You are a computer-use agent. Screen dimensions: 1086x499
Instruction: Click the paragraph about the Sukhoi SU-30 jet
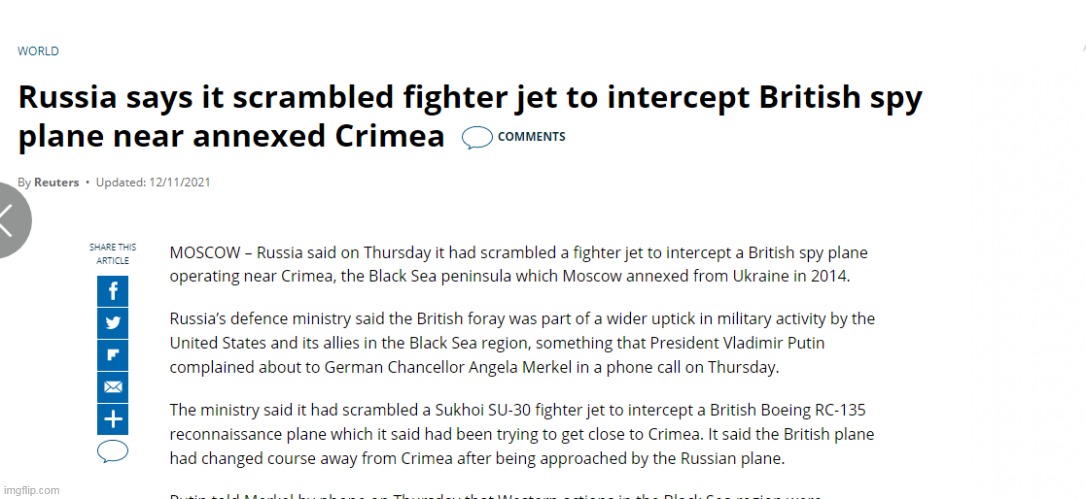(x=522, y=435)
